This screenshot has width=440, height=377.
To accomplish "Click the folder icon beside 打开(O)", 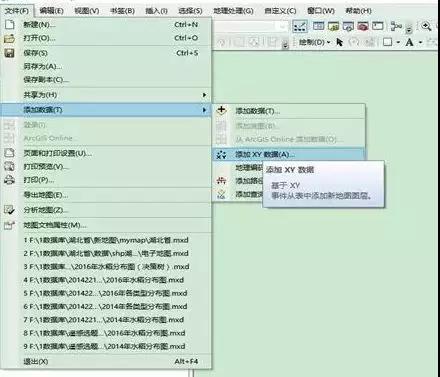I will pyautogui.click(x=9, y=38).
